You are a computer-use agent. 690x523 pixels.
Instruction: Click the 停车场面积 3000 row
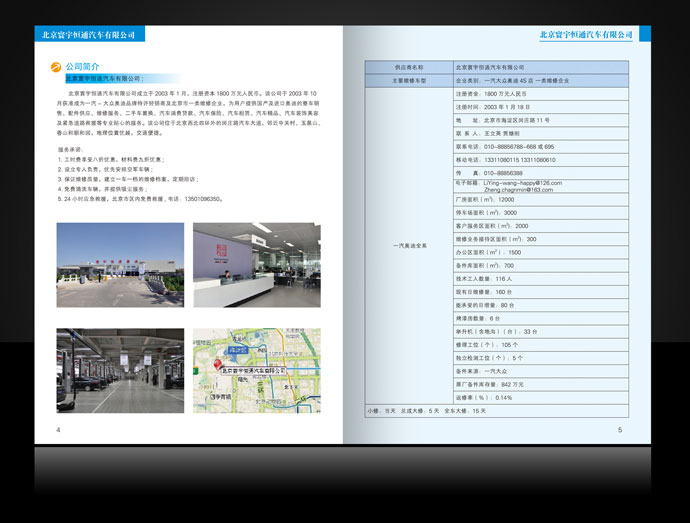541,213
